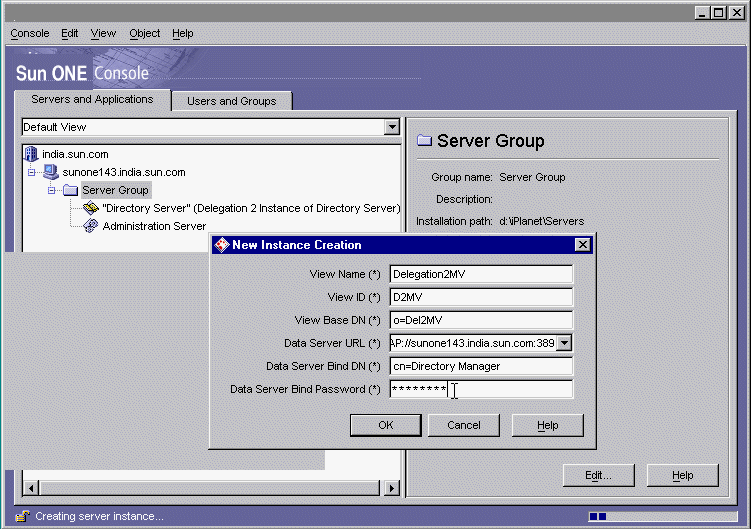This screenshot has height=529, width=751.
Task: Click the Data Server Bind DN field
Action: [481, 366]
